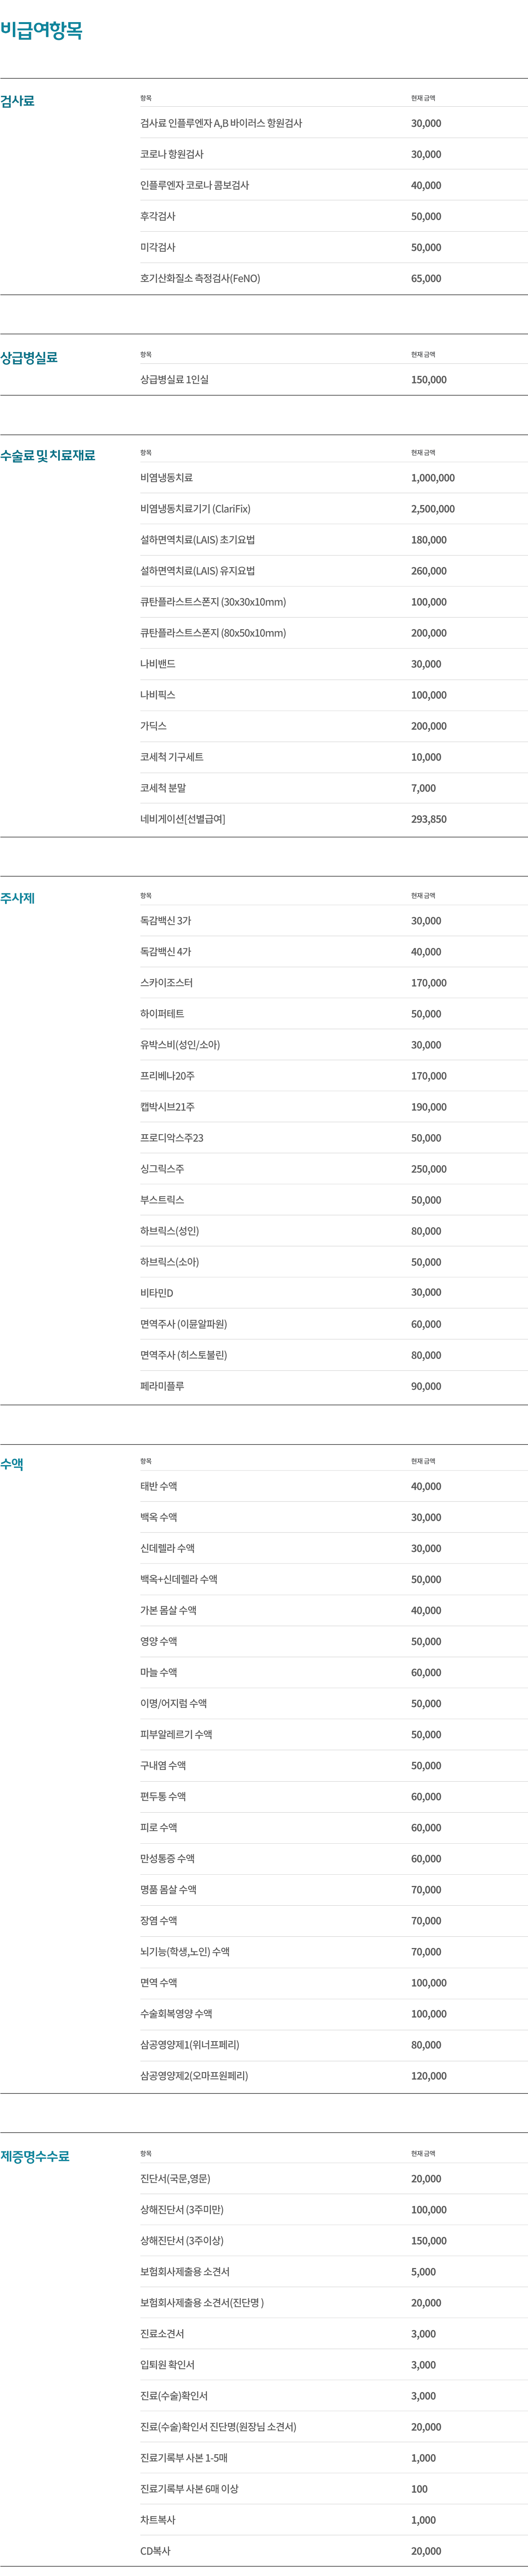The height and width of the screenshot is (2576, 528).
Task: Click '큐탄플라스트스폰지 (80x50x10mm)' row
Action: [213, 633]
